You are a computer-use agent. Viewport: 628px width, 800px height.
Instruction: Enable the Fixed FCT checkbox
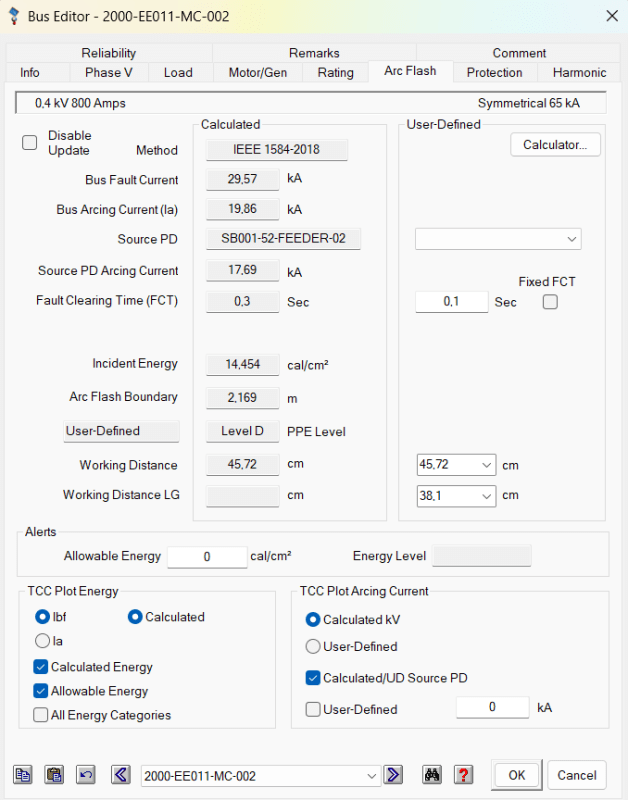tap(550, 302)
